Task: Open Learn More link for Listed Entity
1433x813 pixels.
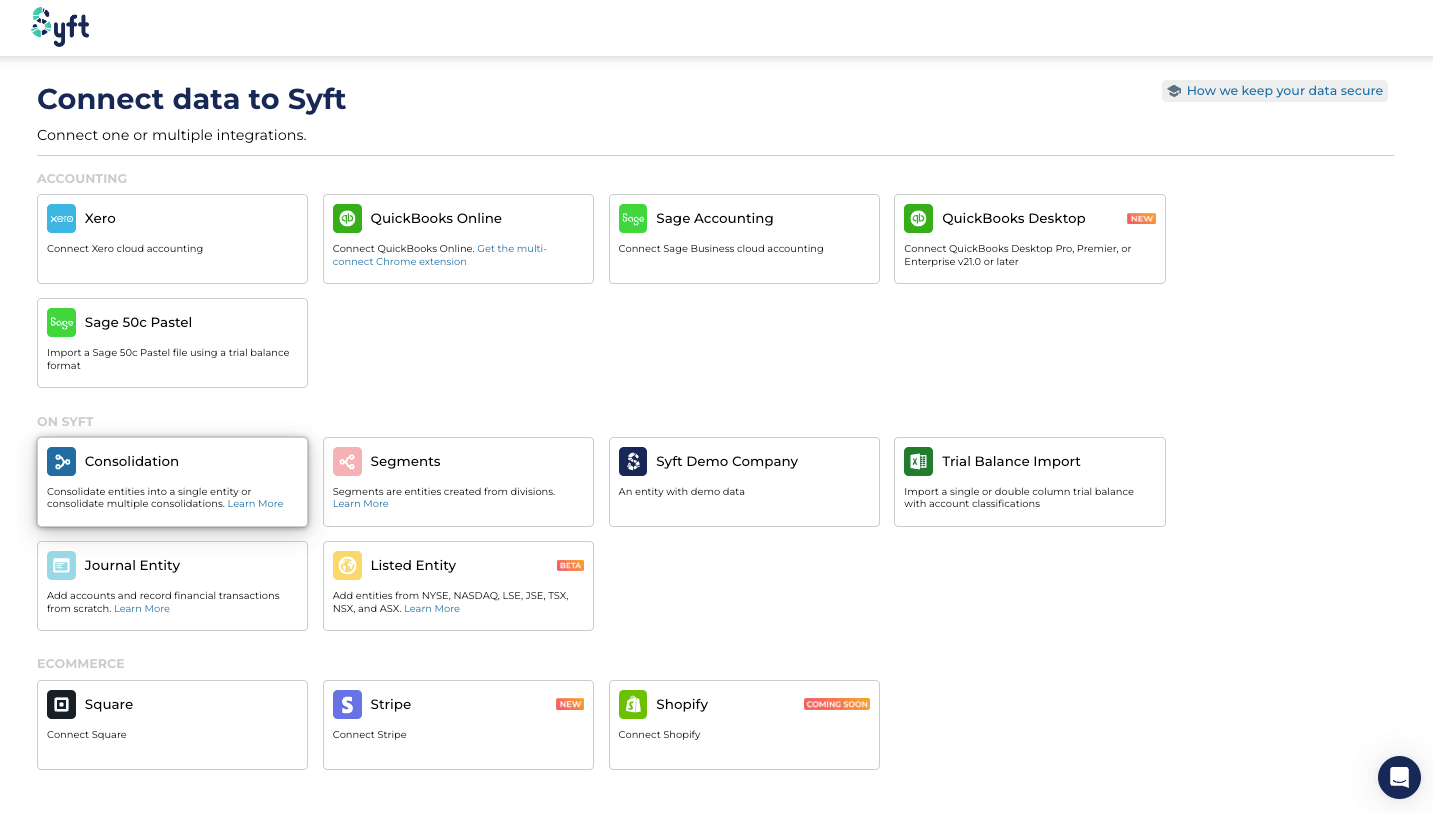Action: point(432,609)
